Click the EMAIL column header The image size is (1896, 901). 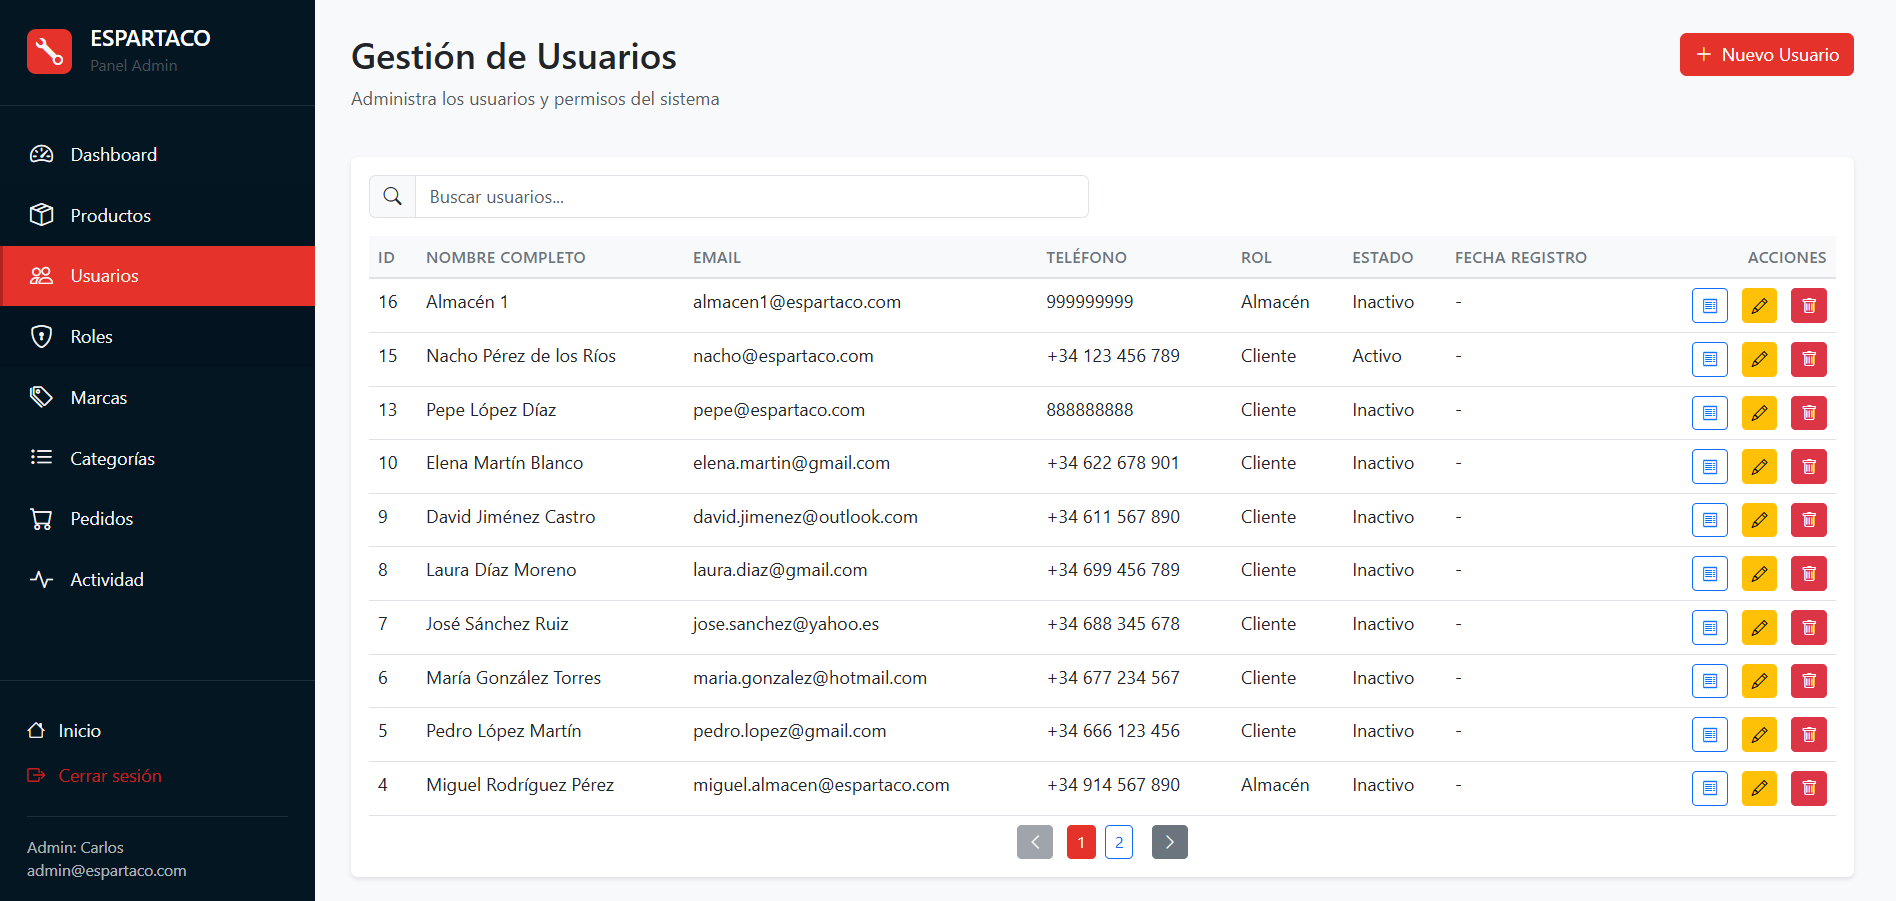tap(717, 258)
